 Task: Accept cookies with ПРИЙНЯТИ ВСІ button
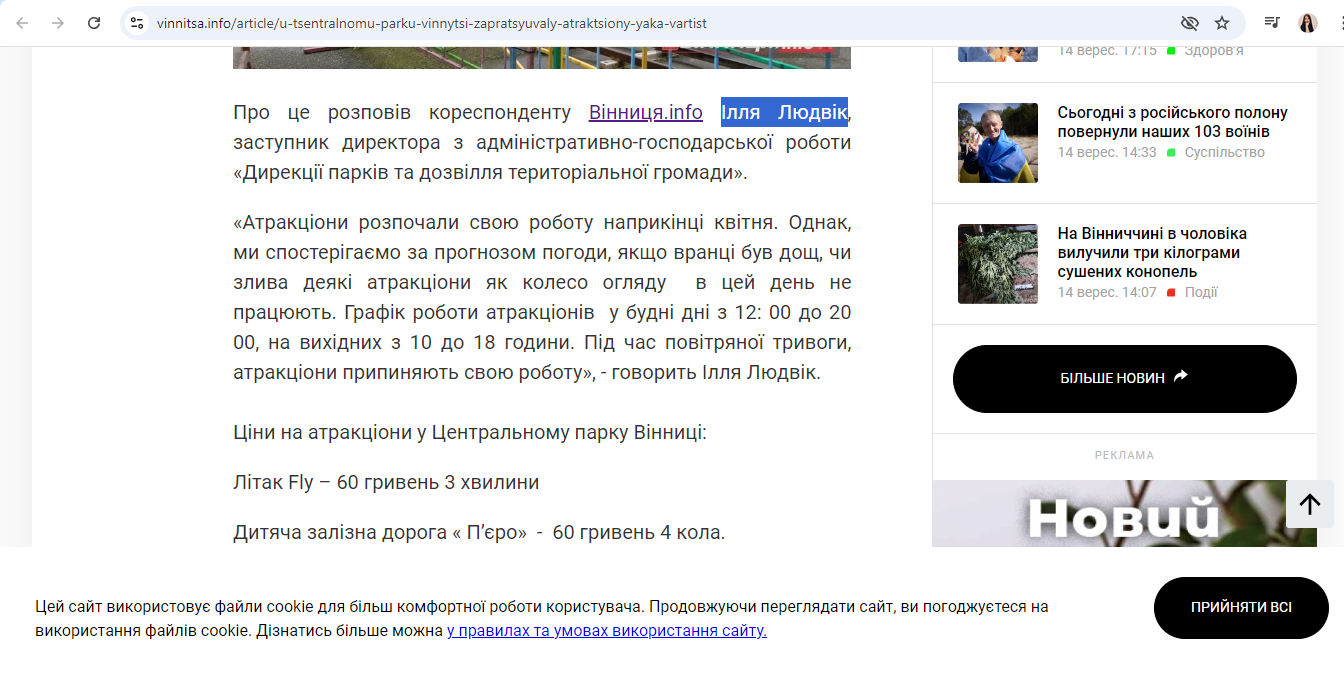point(1240,608)
